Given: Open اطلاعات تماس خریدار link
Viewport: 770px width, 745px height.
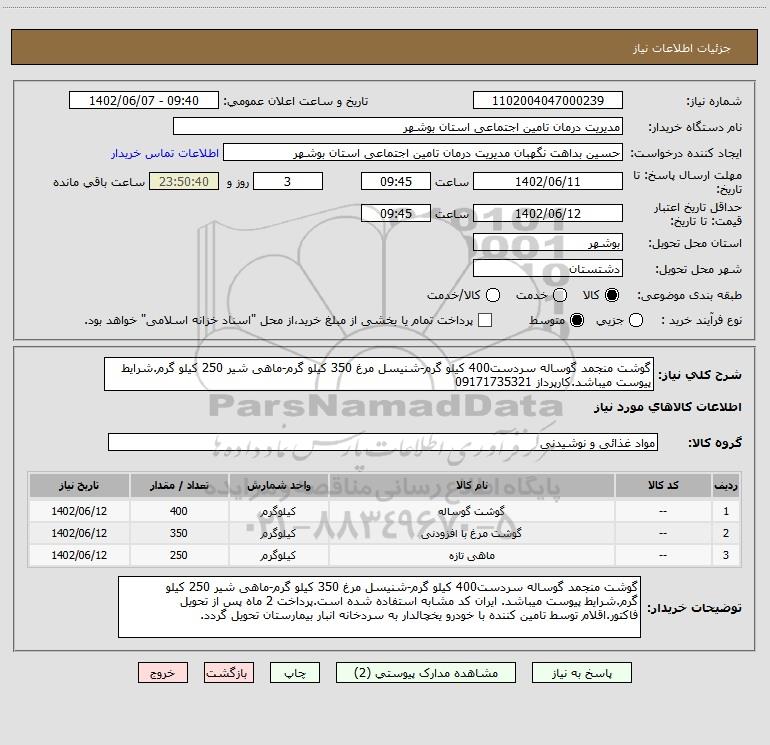Looking at the screenshot, I should pos(165,153).
